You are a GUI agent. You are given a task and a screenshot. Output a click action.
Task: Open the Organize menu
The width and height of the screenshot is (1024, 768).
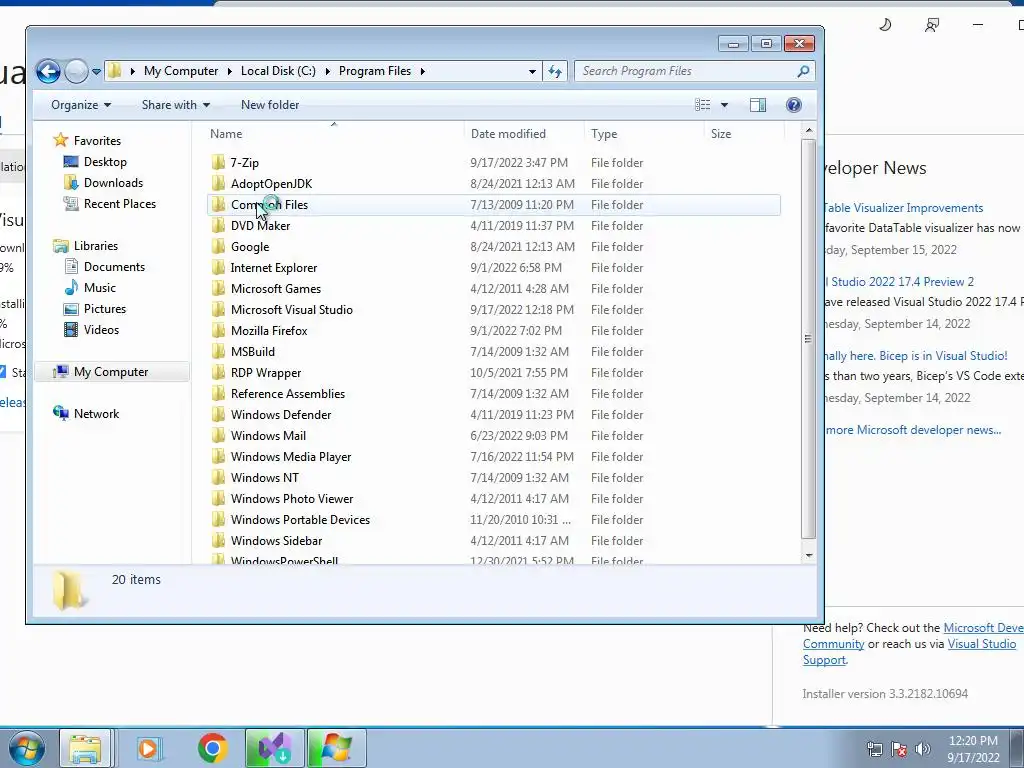tap(81, 105)
